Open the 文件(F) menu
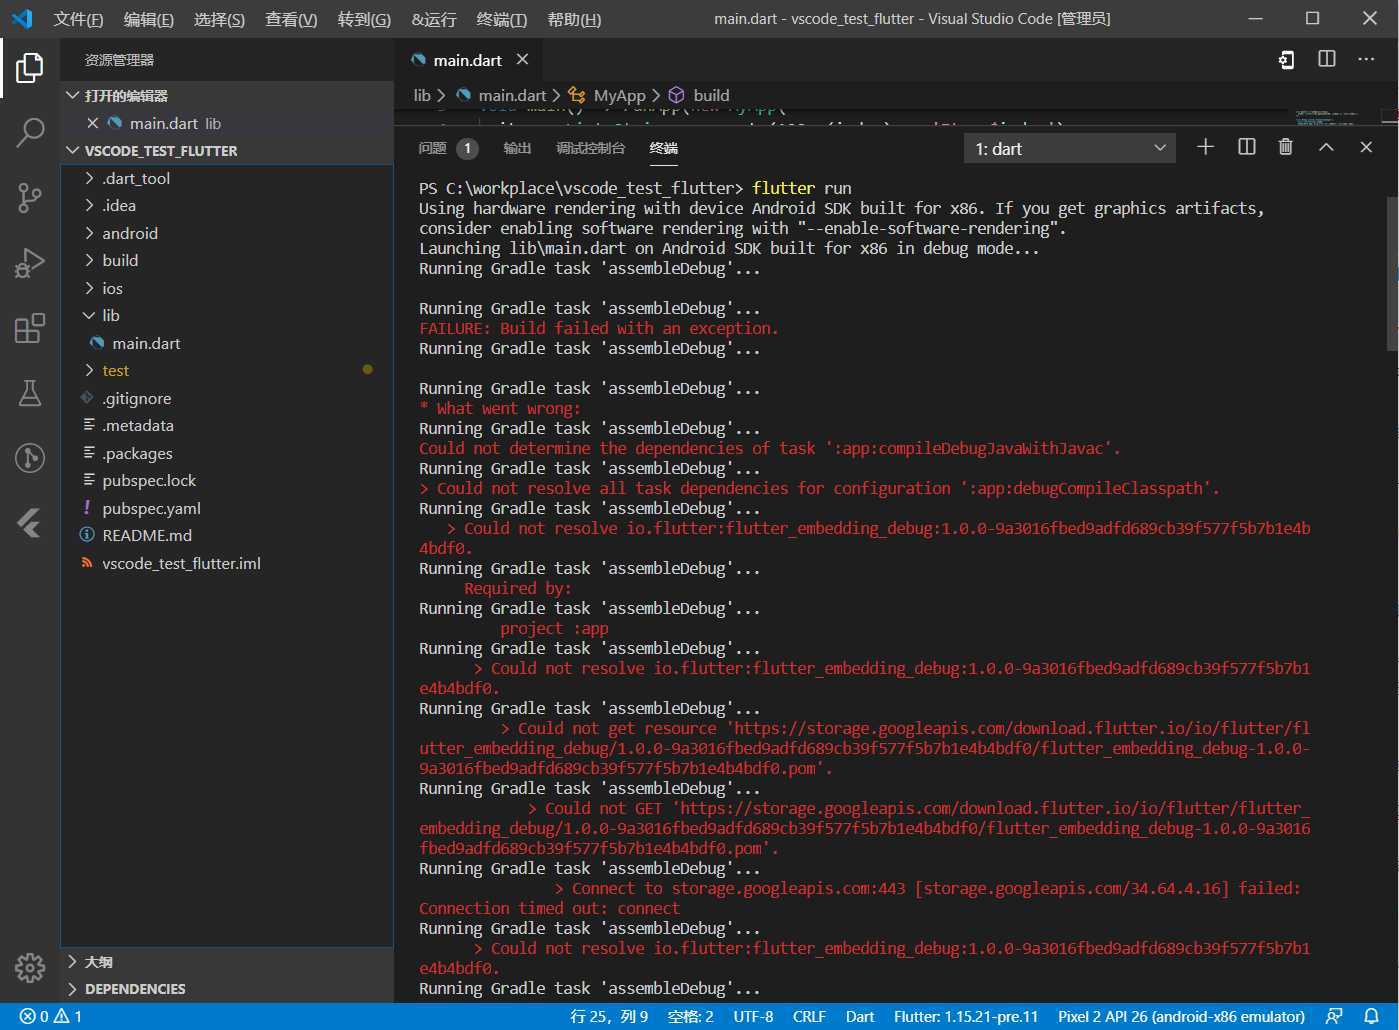1399x1030 pixels. pyautogui.click(x=78, y=19)
